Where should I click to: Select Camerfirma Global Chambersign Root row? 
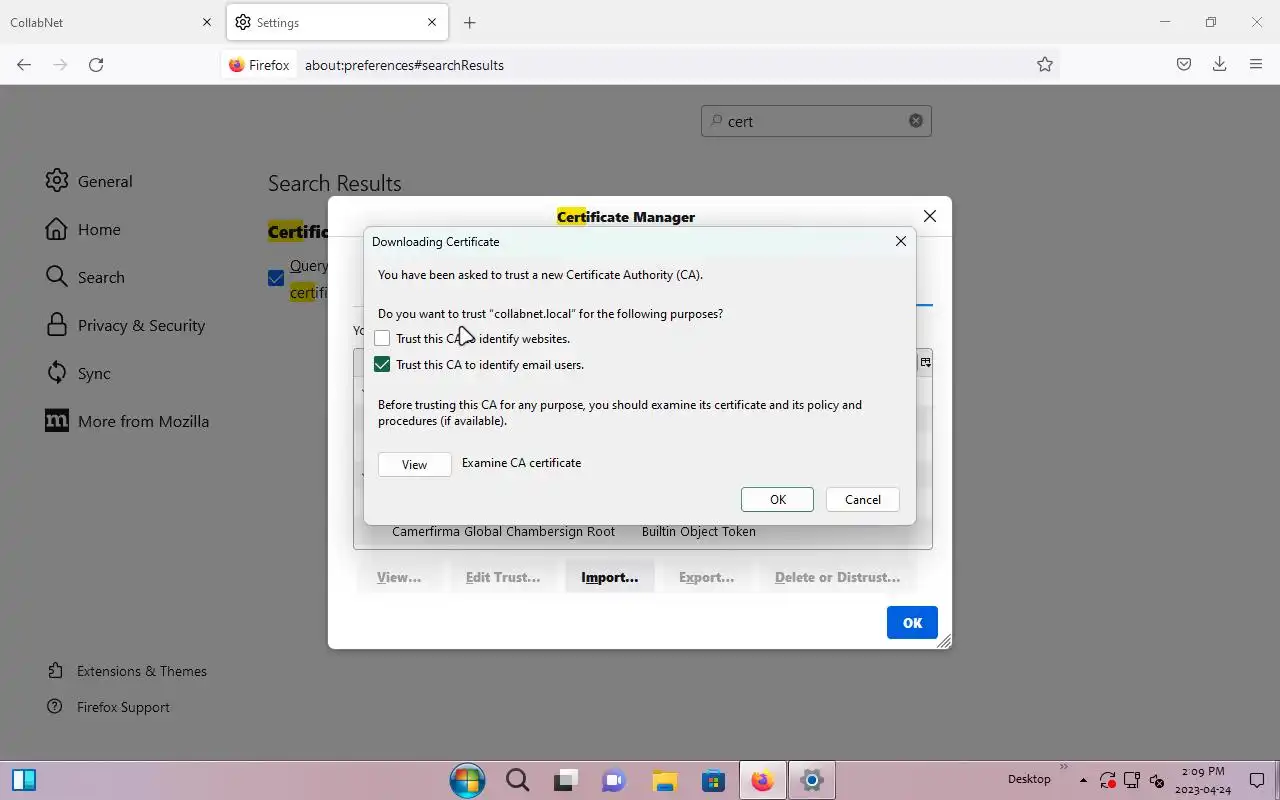[x=642, y=532]
